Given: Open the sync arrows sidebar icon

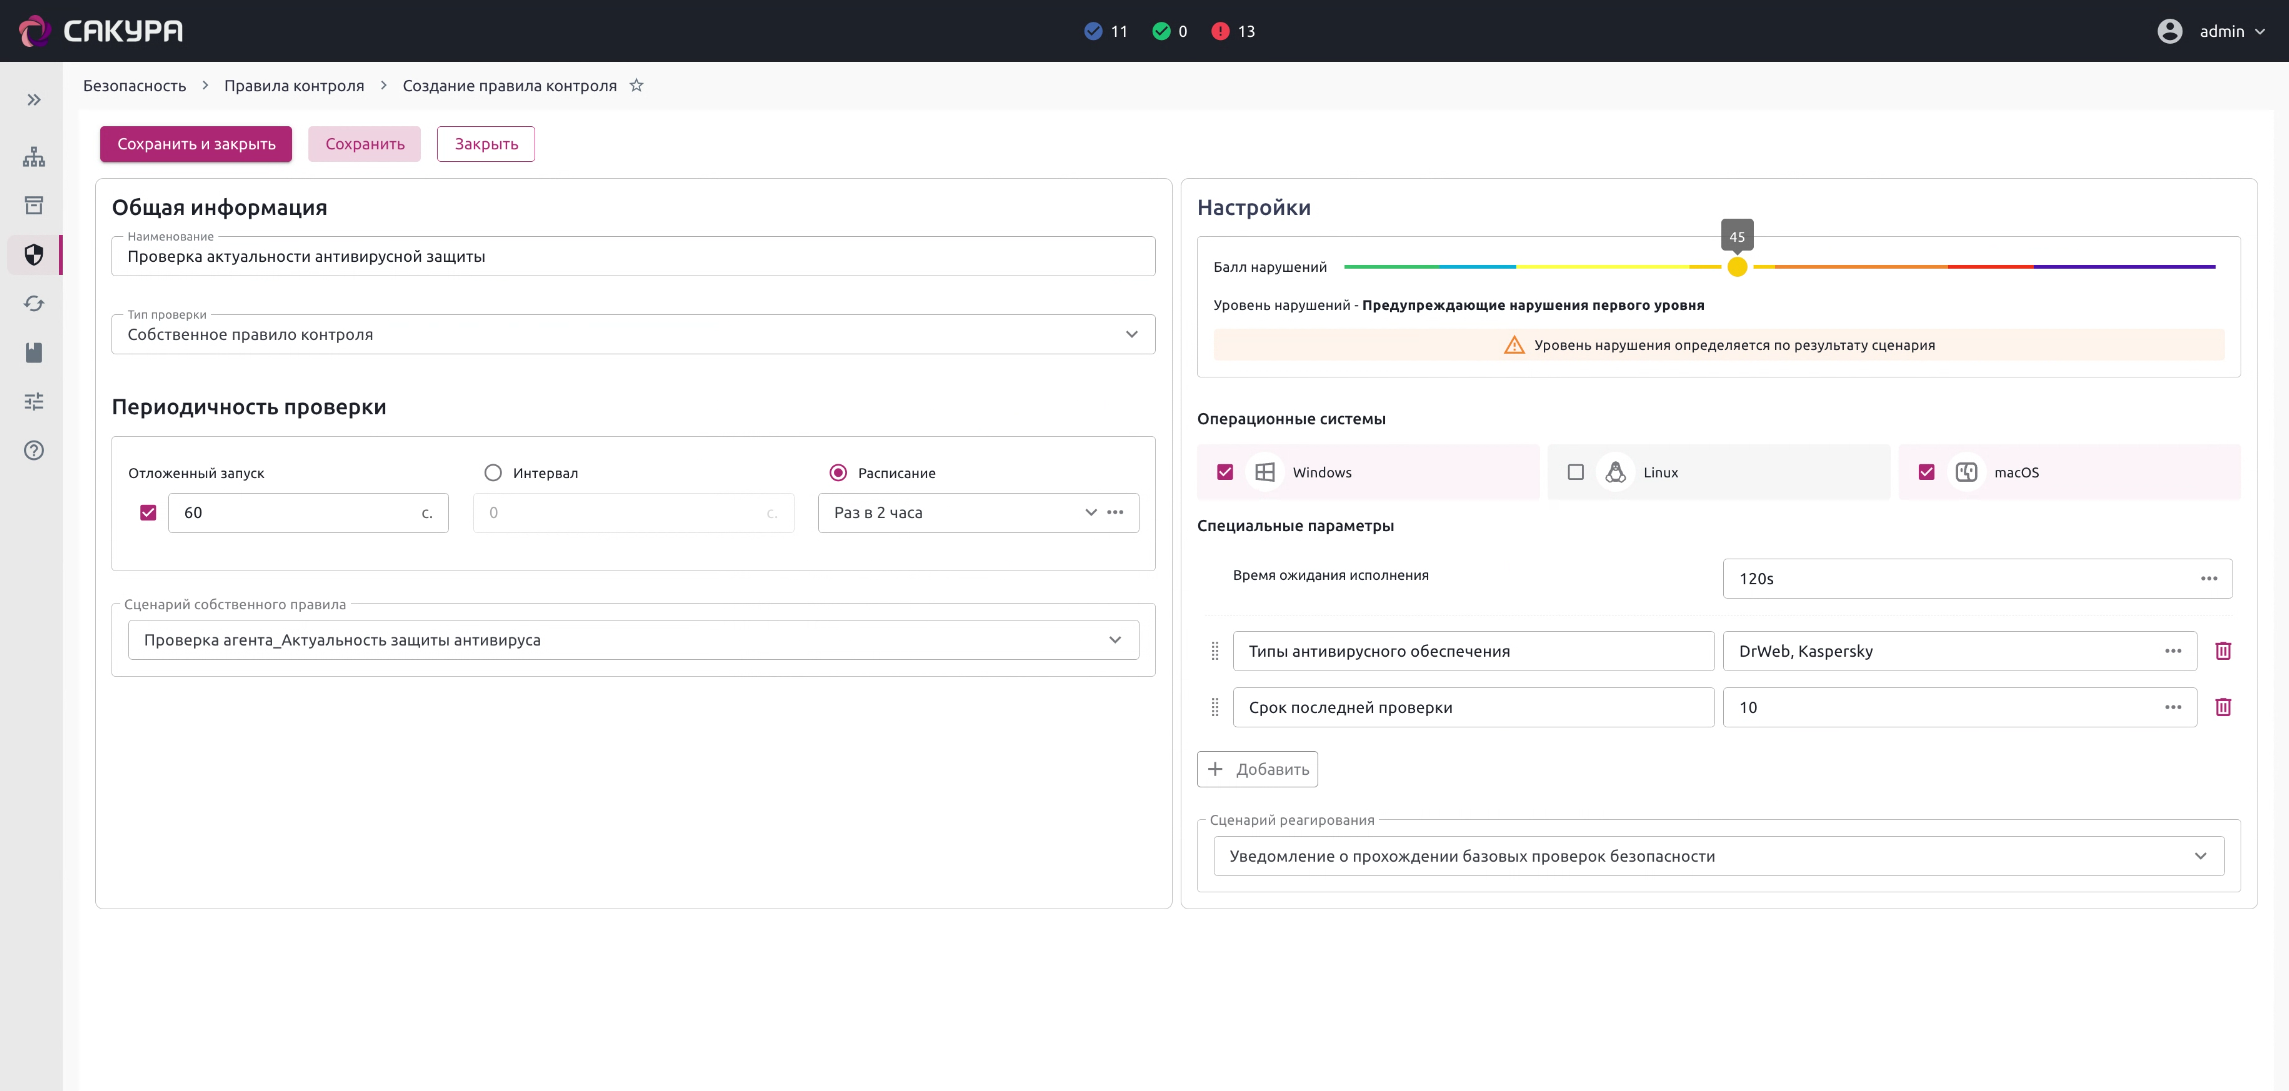Looking at the screenshot, I should click(x=34, y=304).
